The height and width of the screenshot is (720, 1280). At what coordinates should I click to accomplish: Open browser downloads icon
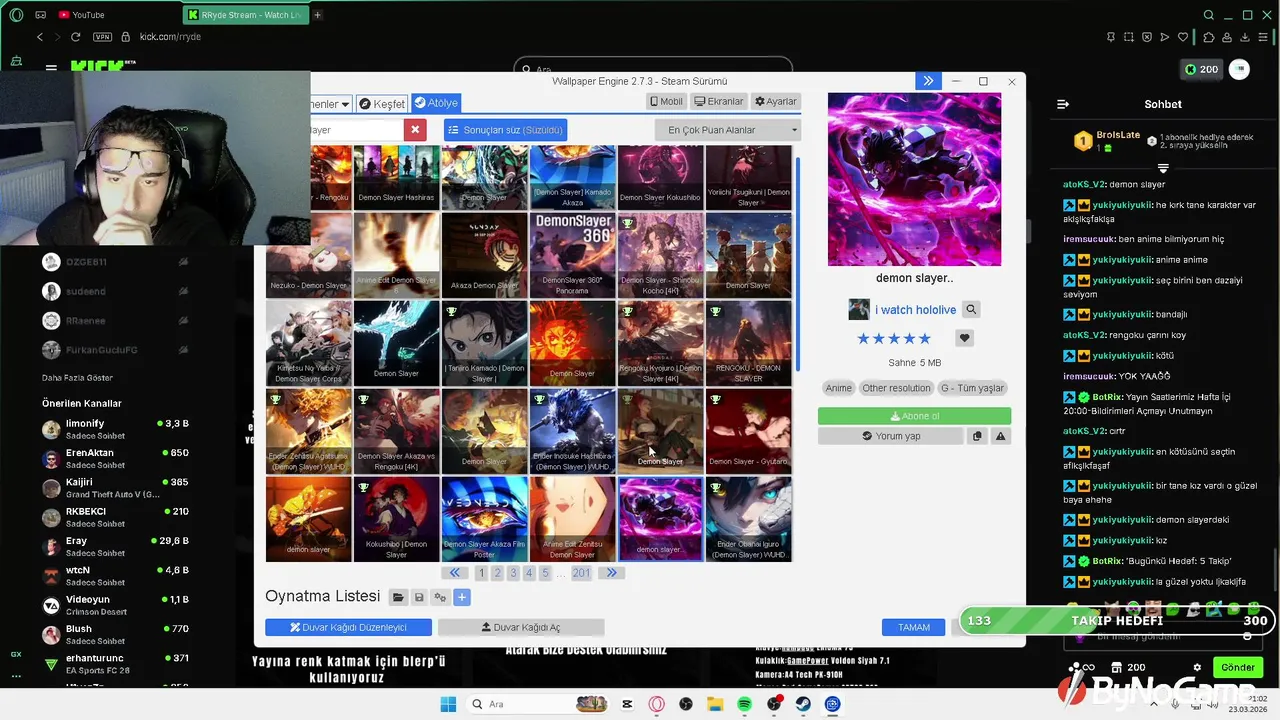(1244, 37)
